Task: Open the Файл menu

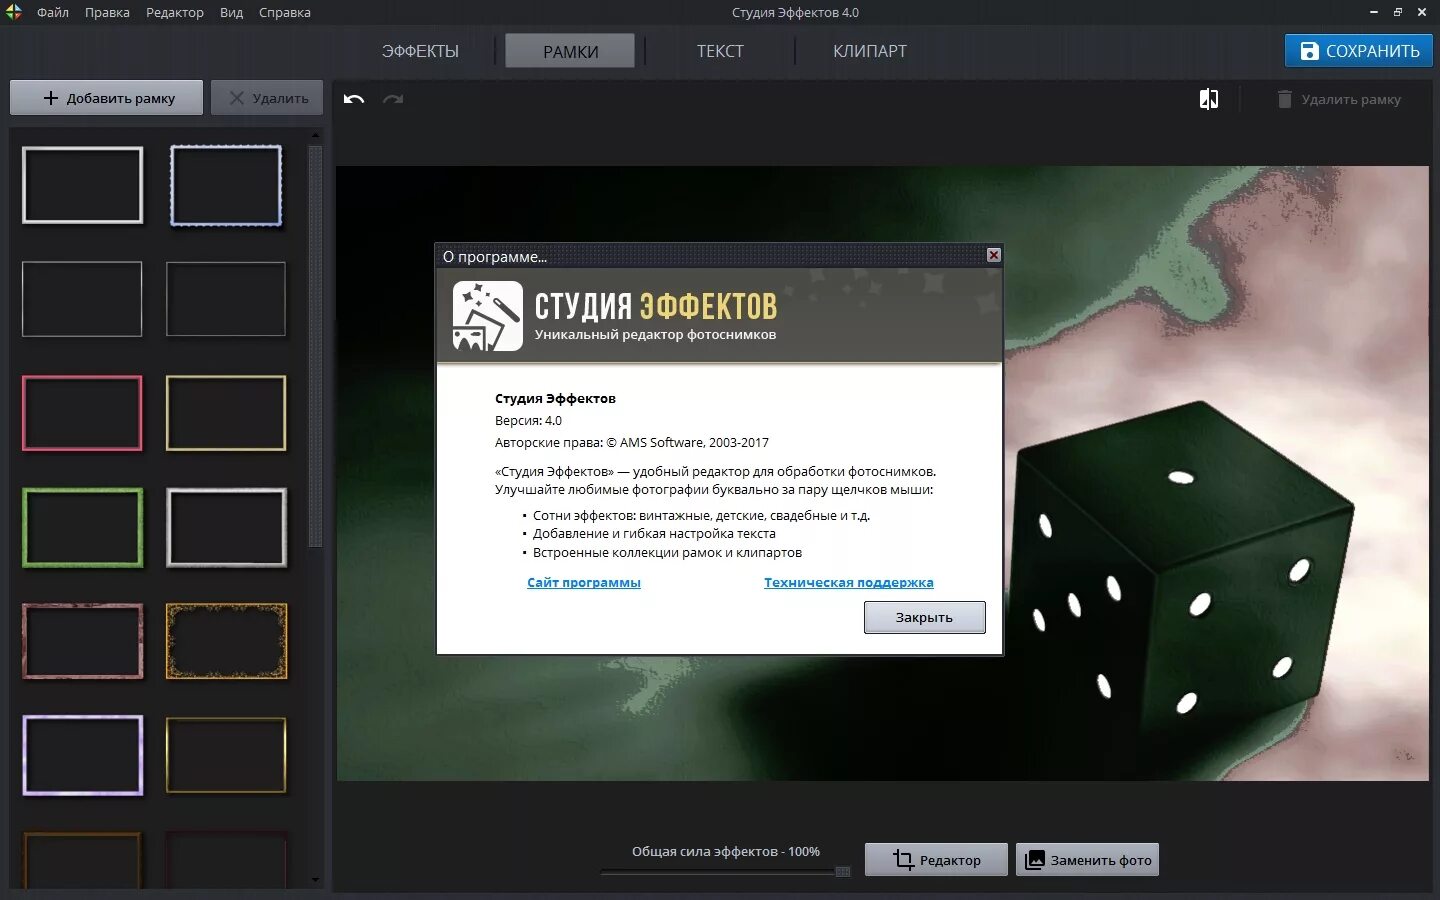Action: coord(52,12)
